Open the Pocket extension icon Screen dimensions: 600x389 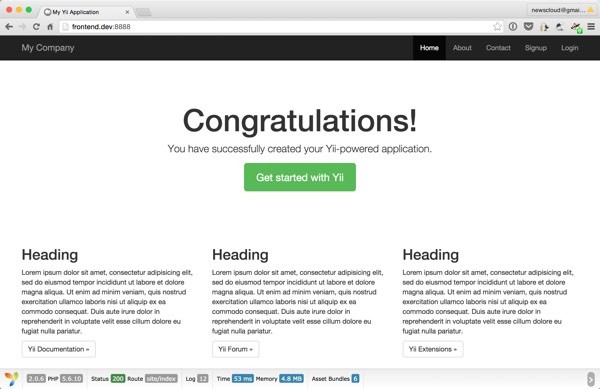(528, 26)
